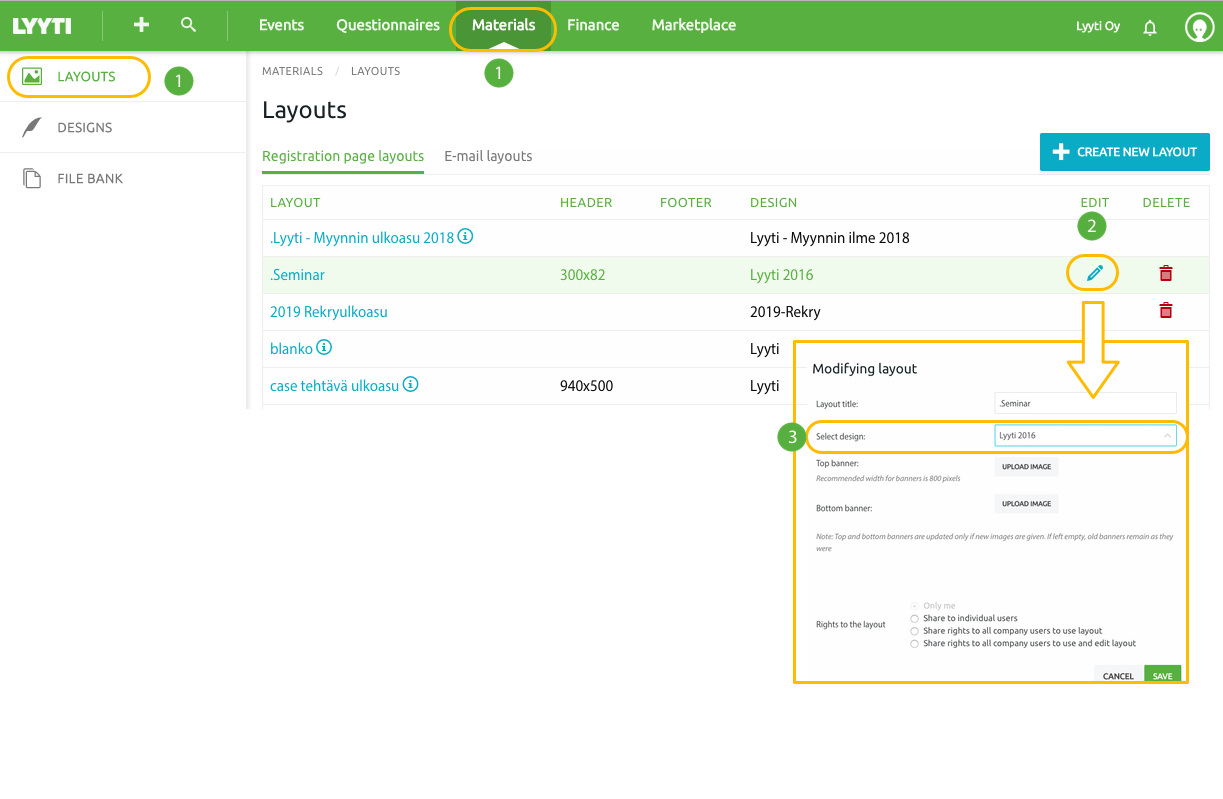Open Questionnaires in top navigation
Viewport: 1223px width, 799px height.
coord(388,25)
